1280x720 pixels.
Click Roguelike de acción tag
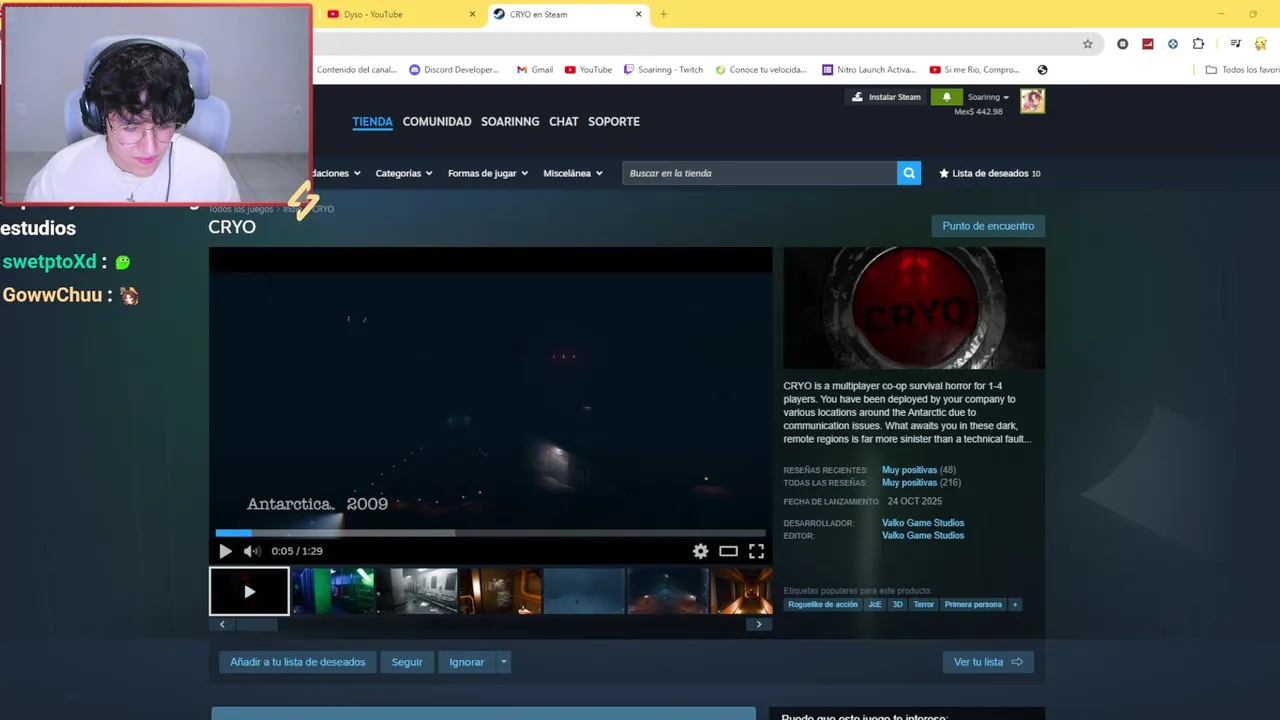pyautogui.click(x=823, y=604)
